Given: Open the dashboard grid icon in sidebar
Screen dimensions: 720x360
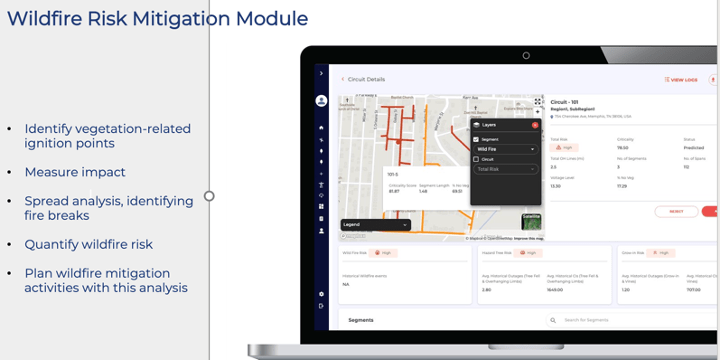Looking at the screenshot, I should [321, 207].
